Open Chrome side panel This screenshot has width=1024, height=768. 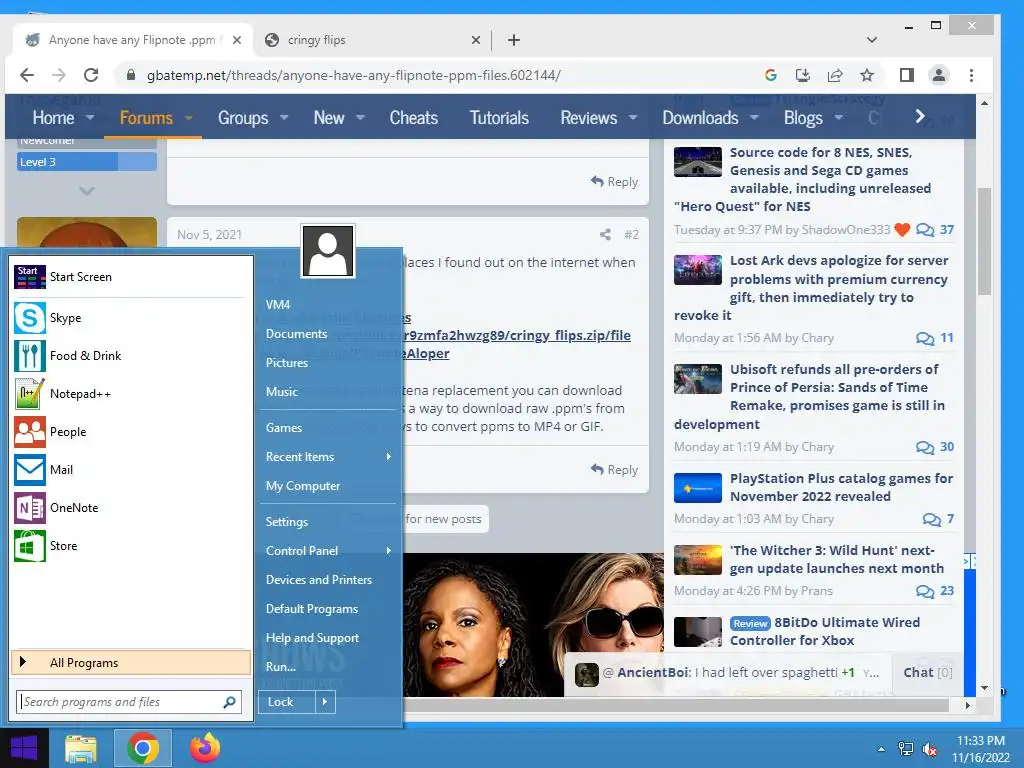(906, 75)
